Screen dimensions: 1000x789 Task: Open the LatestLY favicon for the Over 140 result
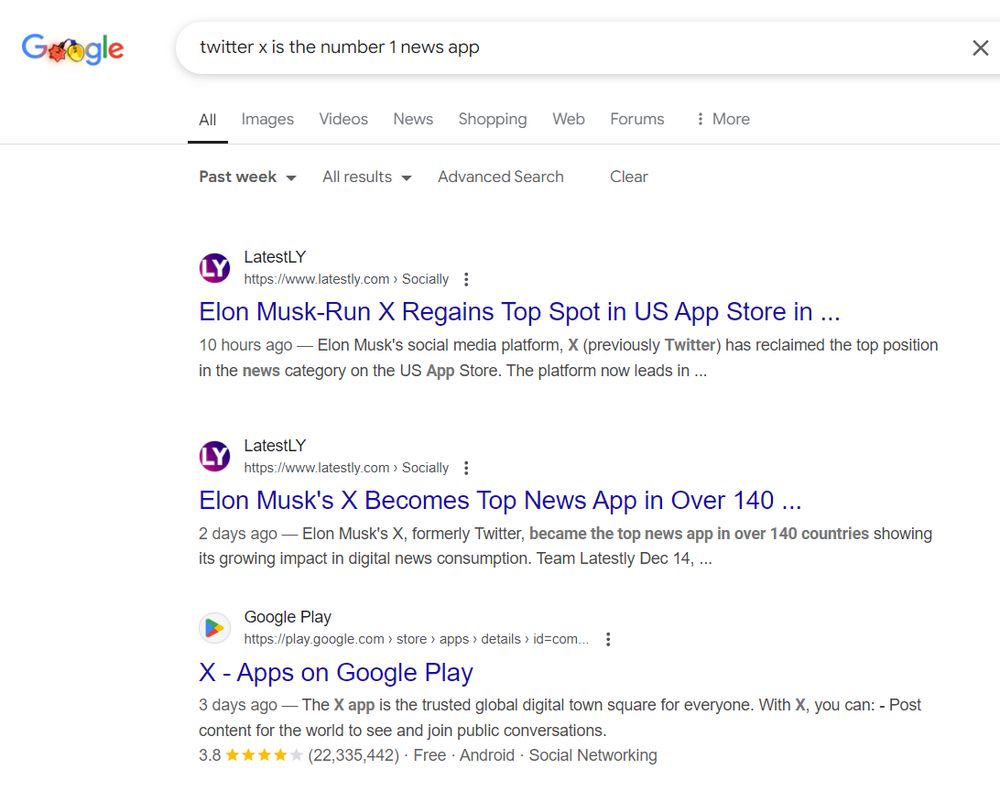point(214,456)
